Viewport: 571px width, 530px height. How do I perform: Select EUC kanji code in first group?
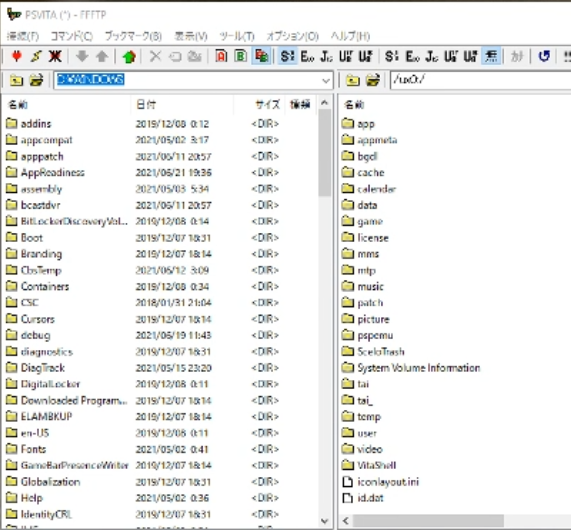tap(307, 56)
